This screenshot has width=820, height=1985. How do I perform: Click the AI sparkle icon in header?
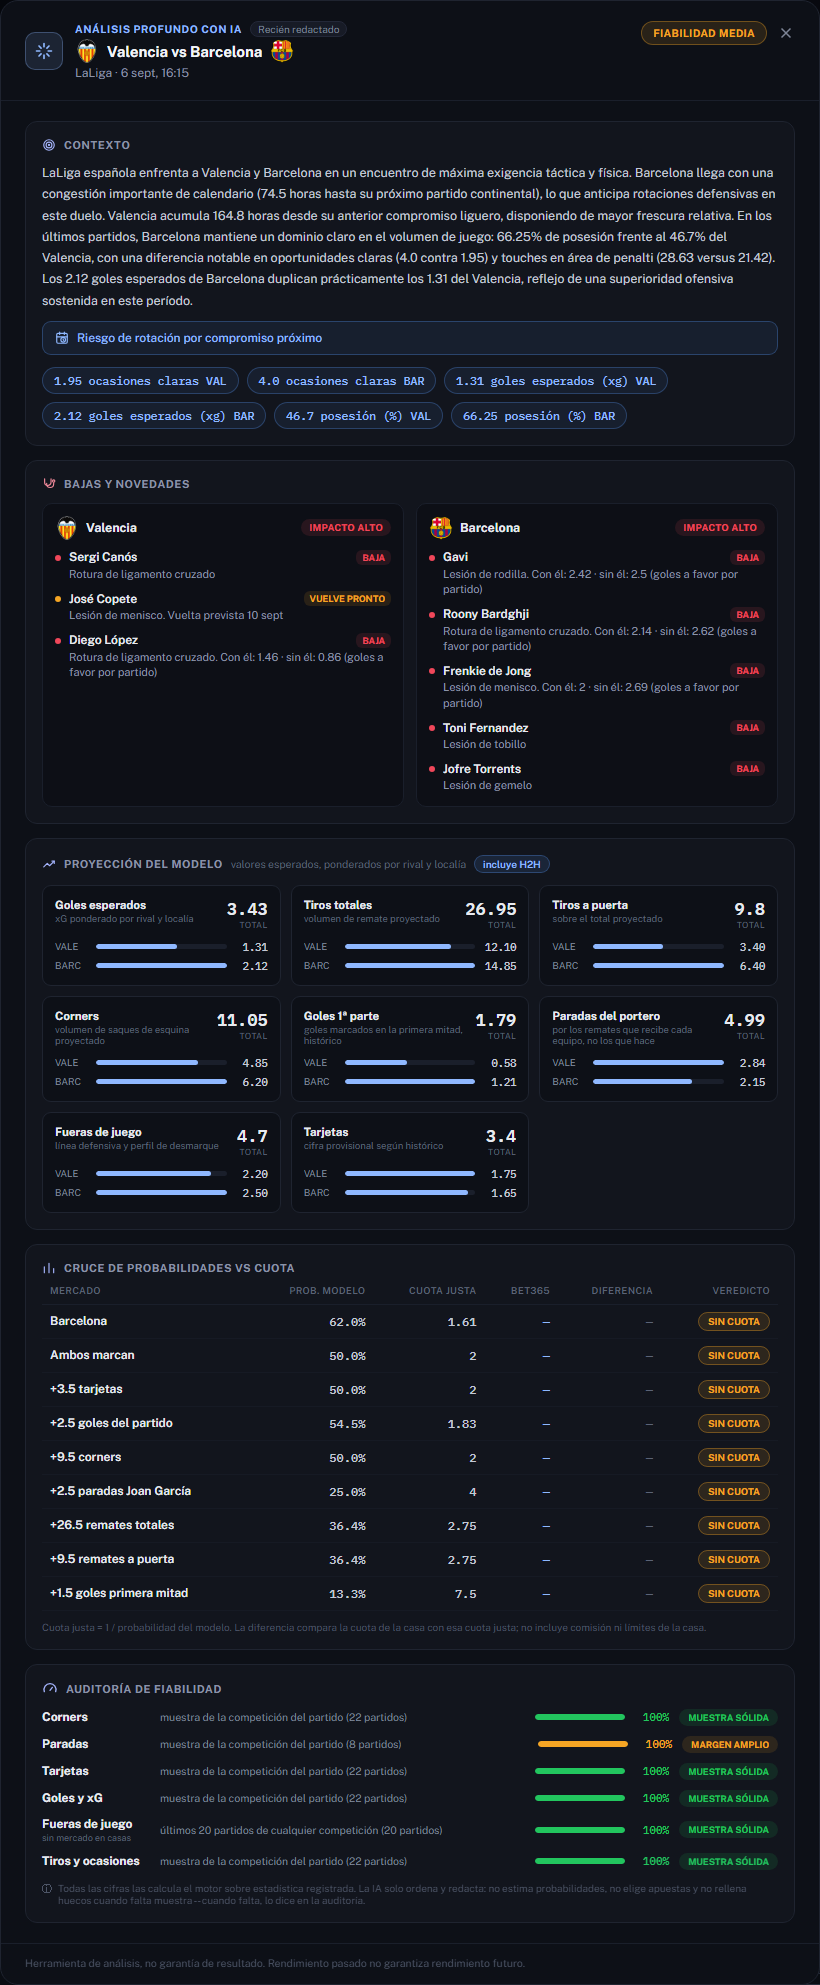pyautogui.click(x=44, y=51)
